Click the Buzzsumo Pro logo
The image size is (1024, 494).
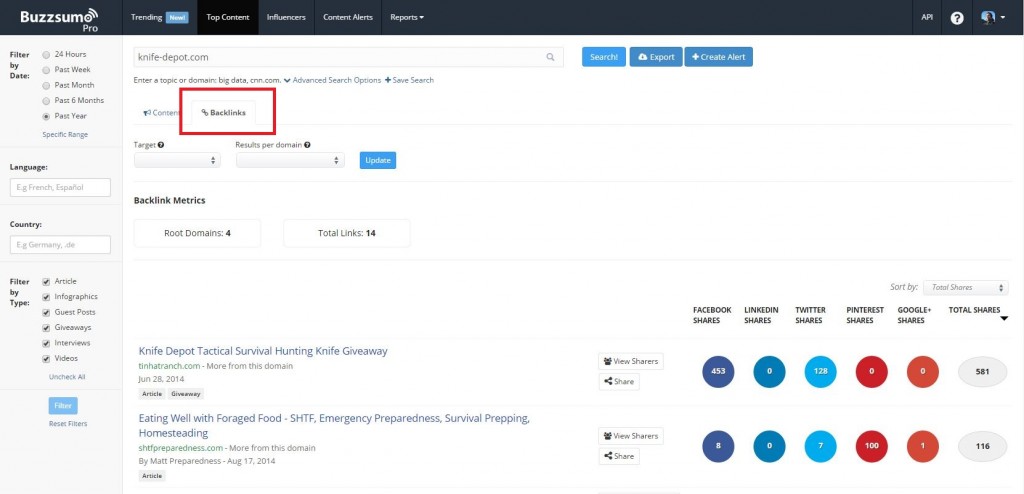pyautogui.click(x=59, y=20)
